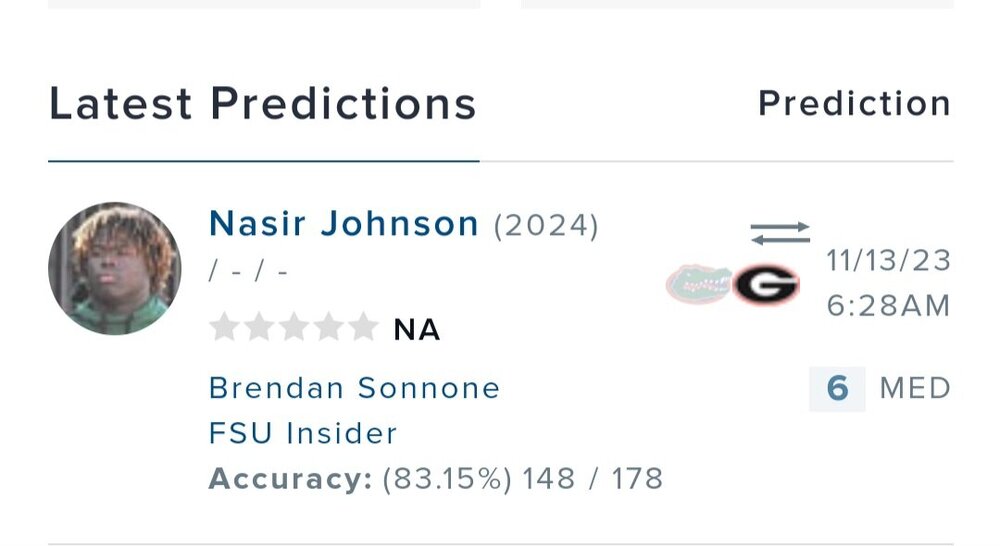The height and width of the screenshot is (546, 1000).
Task: Click the confidence score 6 badge
Action: (837, 388)
